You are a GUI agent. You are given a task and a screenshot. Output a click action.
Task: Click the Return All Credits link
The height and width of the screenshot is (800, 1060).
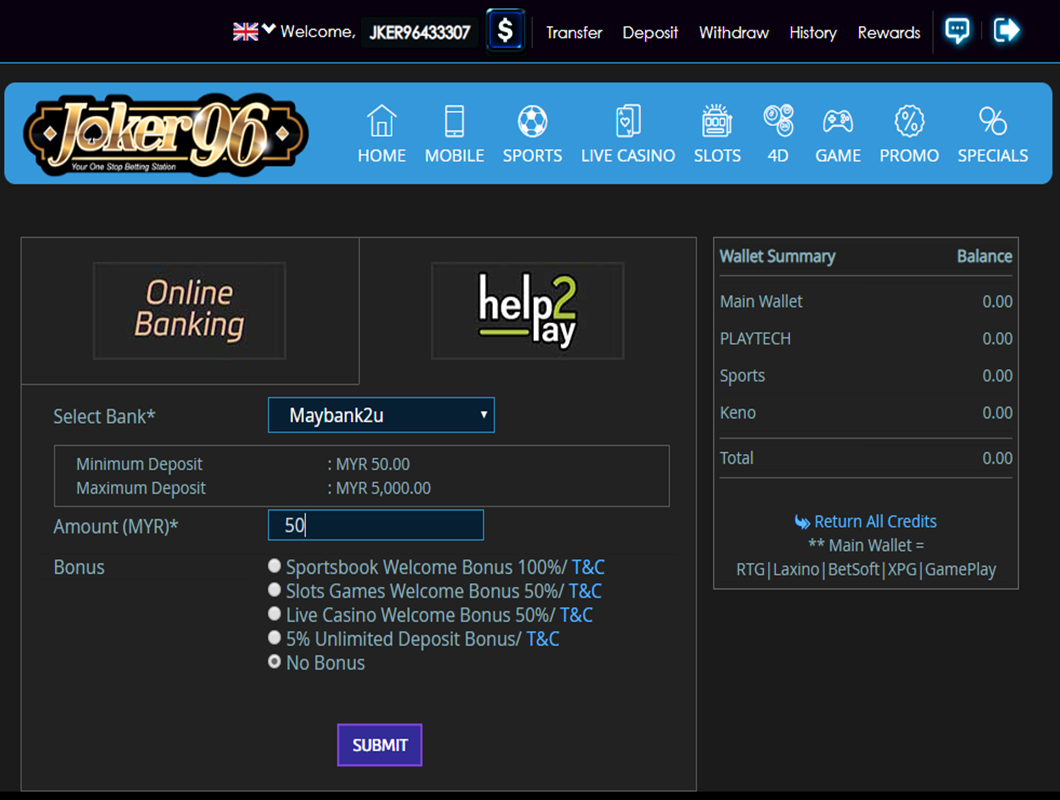[875, 521]
